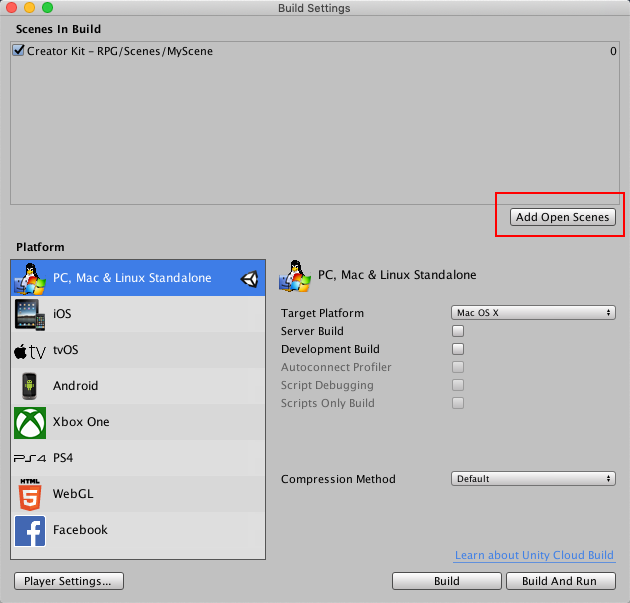Click the Facebook platform icon

point(30,531)
